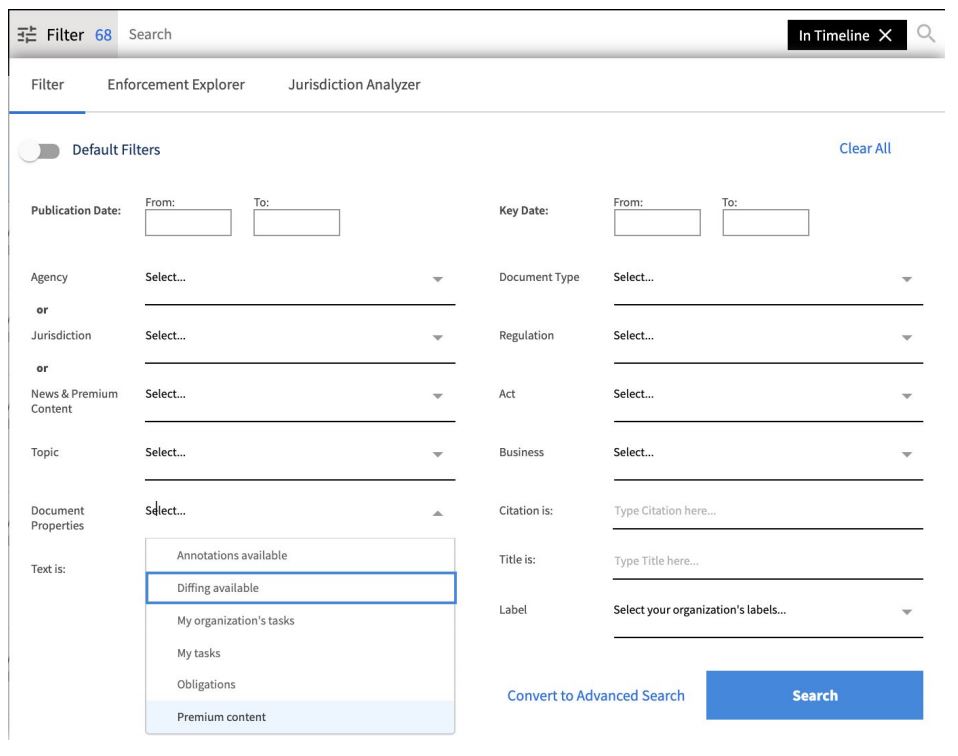Screen dimensions: 958x756
Task: Expand the Regulation dropdown arrow
Action: click(907, 337)
